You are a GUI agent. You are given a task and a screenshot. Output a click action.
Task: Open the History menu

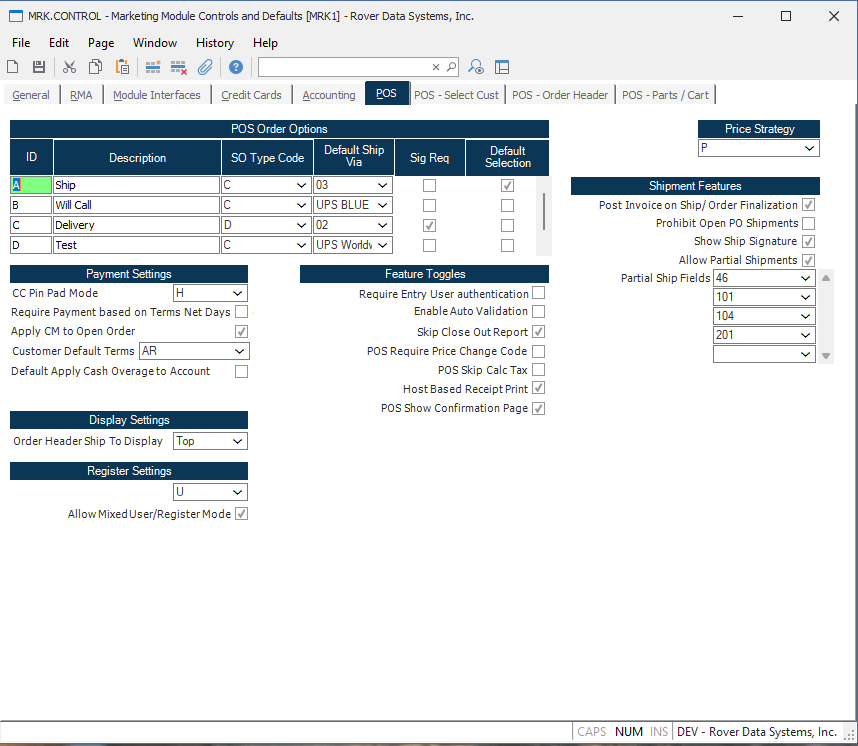(215, 43)
